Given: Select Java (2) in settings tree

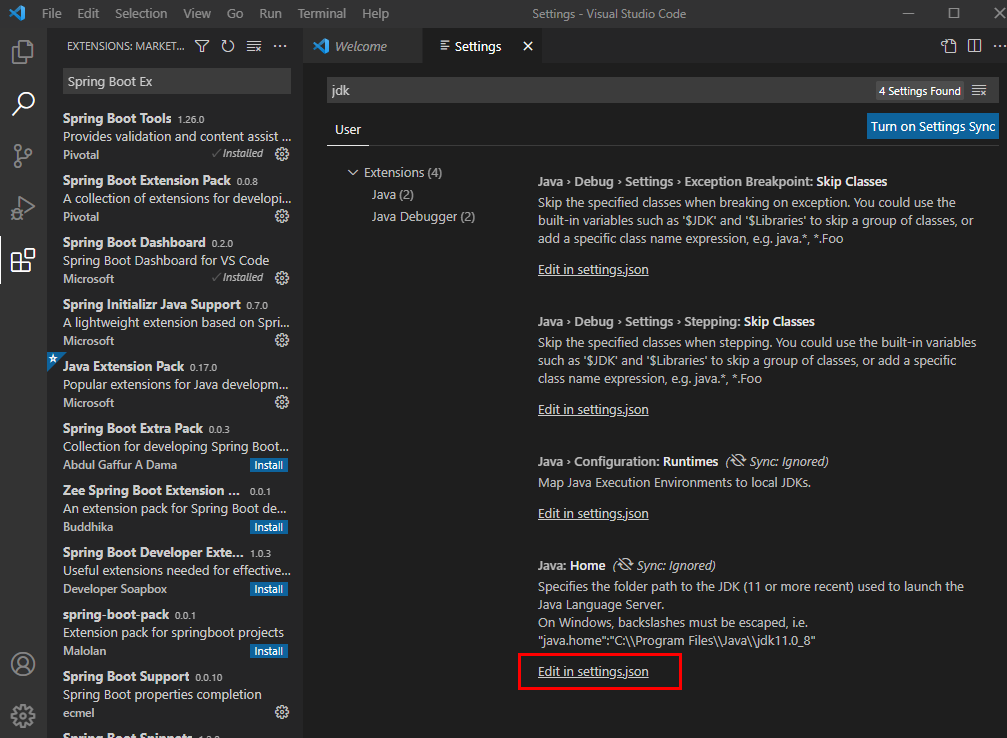Looking at the screenshot, I should tap(392, 195).
